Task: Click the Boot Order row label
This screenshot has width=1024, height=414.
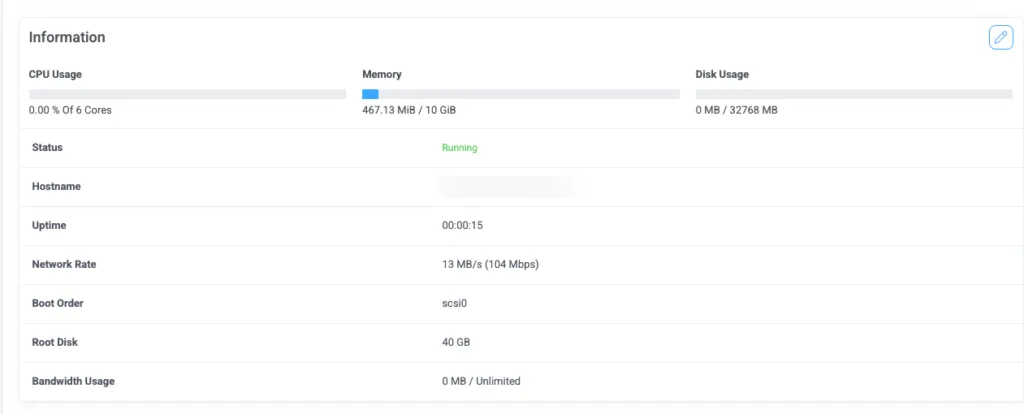Action: (x=58, y=304)
